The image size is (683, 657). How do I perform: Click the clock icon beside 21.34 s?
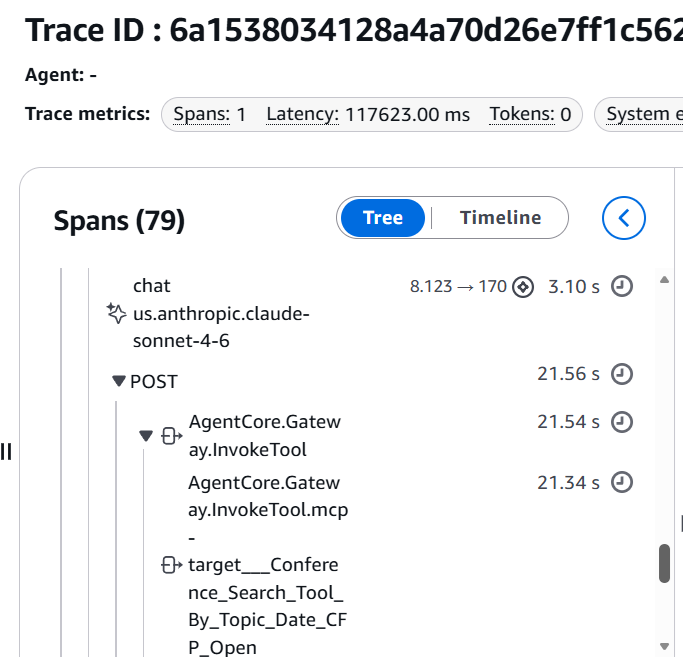622,482
